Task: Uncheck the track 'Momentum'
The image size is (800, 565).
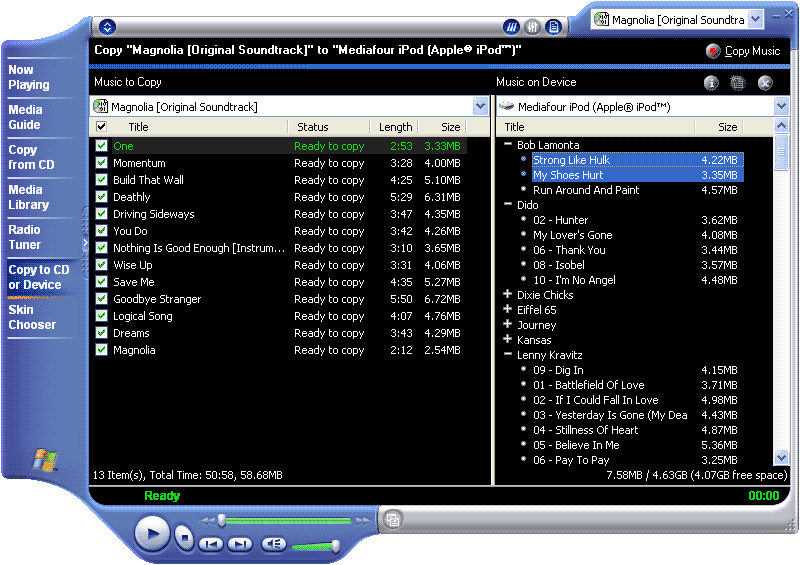Action: coord(102,163)
